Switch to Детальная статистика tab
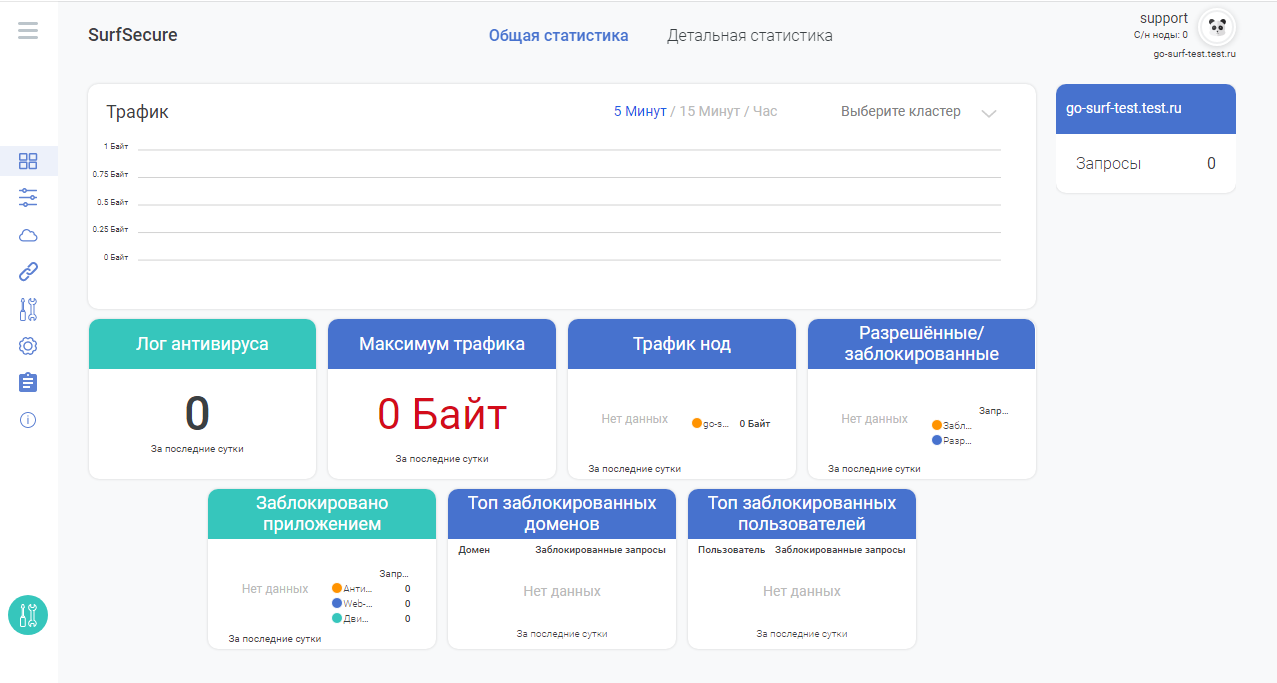This screenshot has width=1277, height=683. pos(750,35)
